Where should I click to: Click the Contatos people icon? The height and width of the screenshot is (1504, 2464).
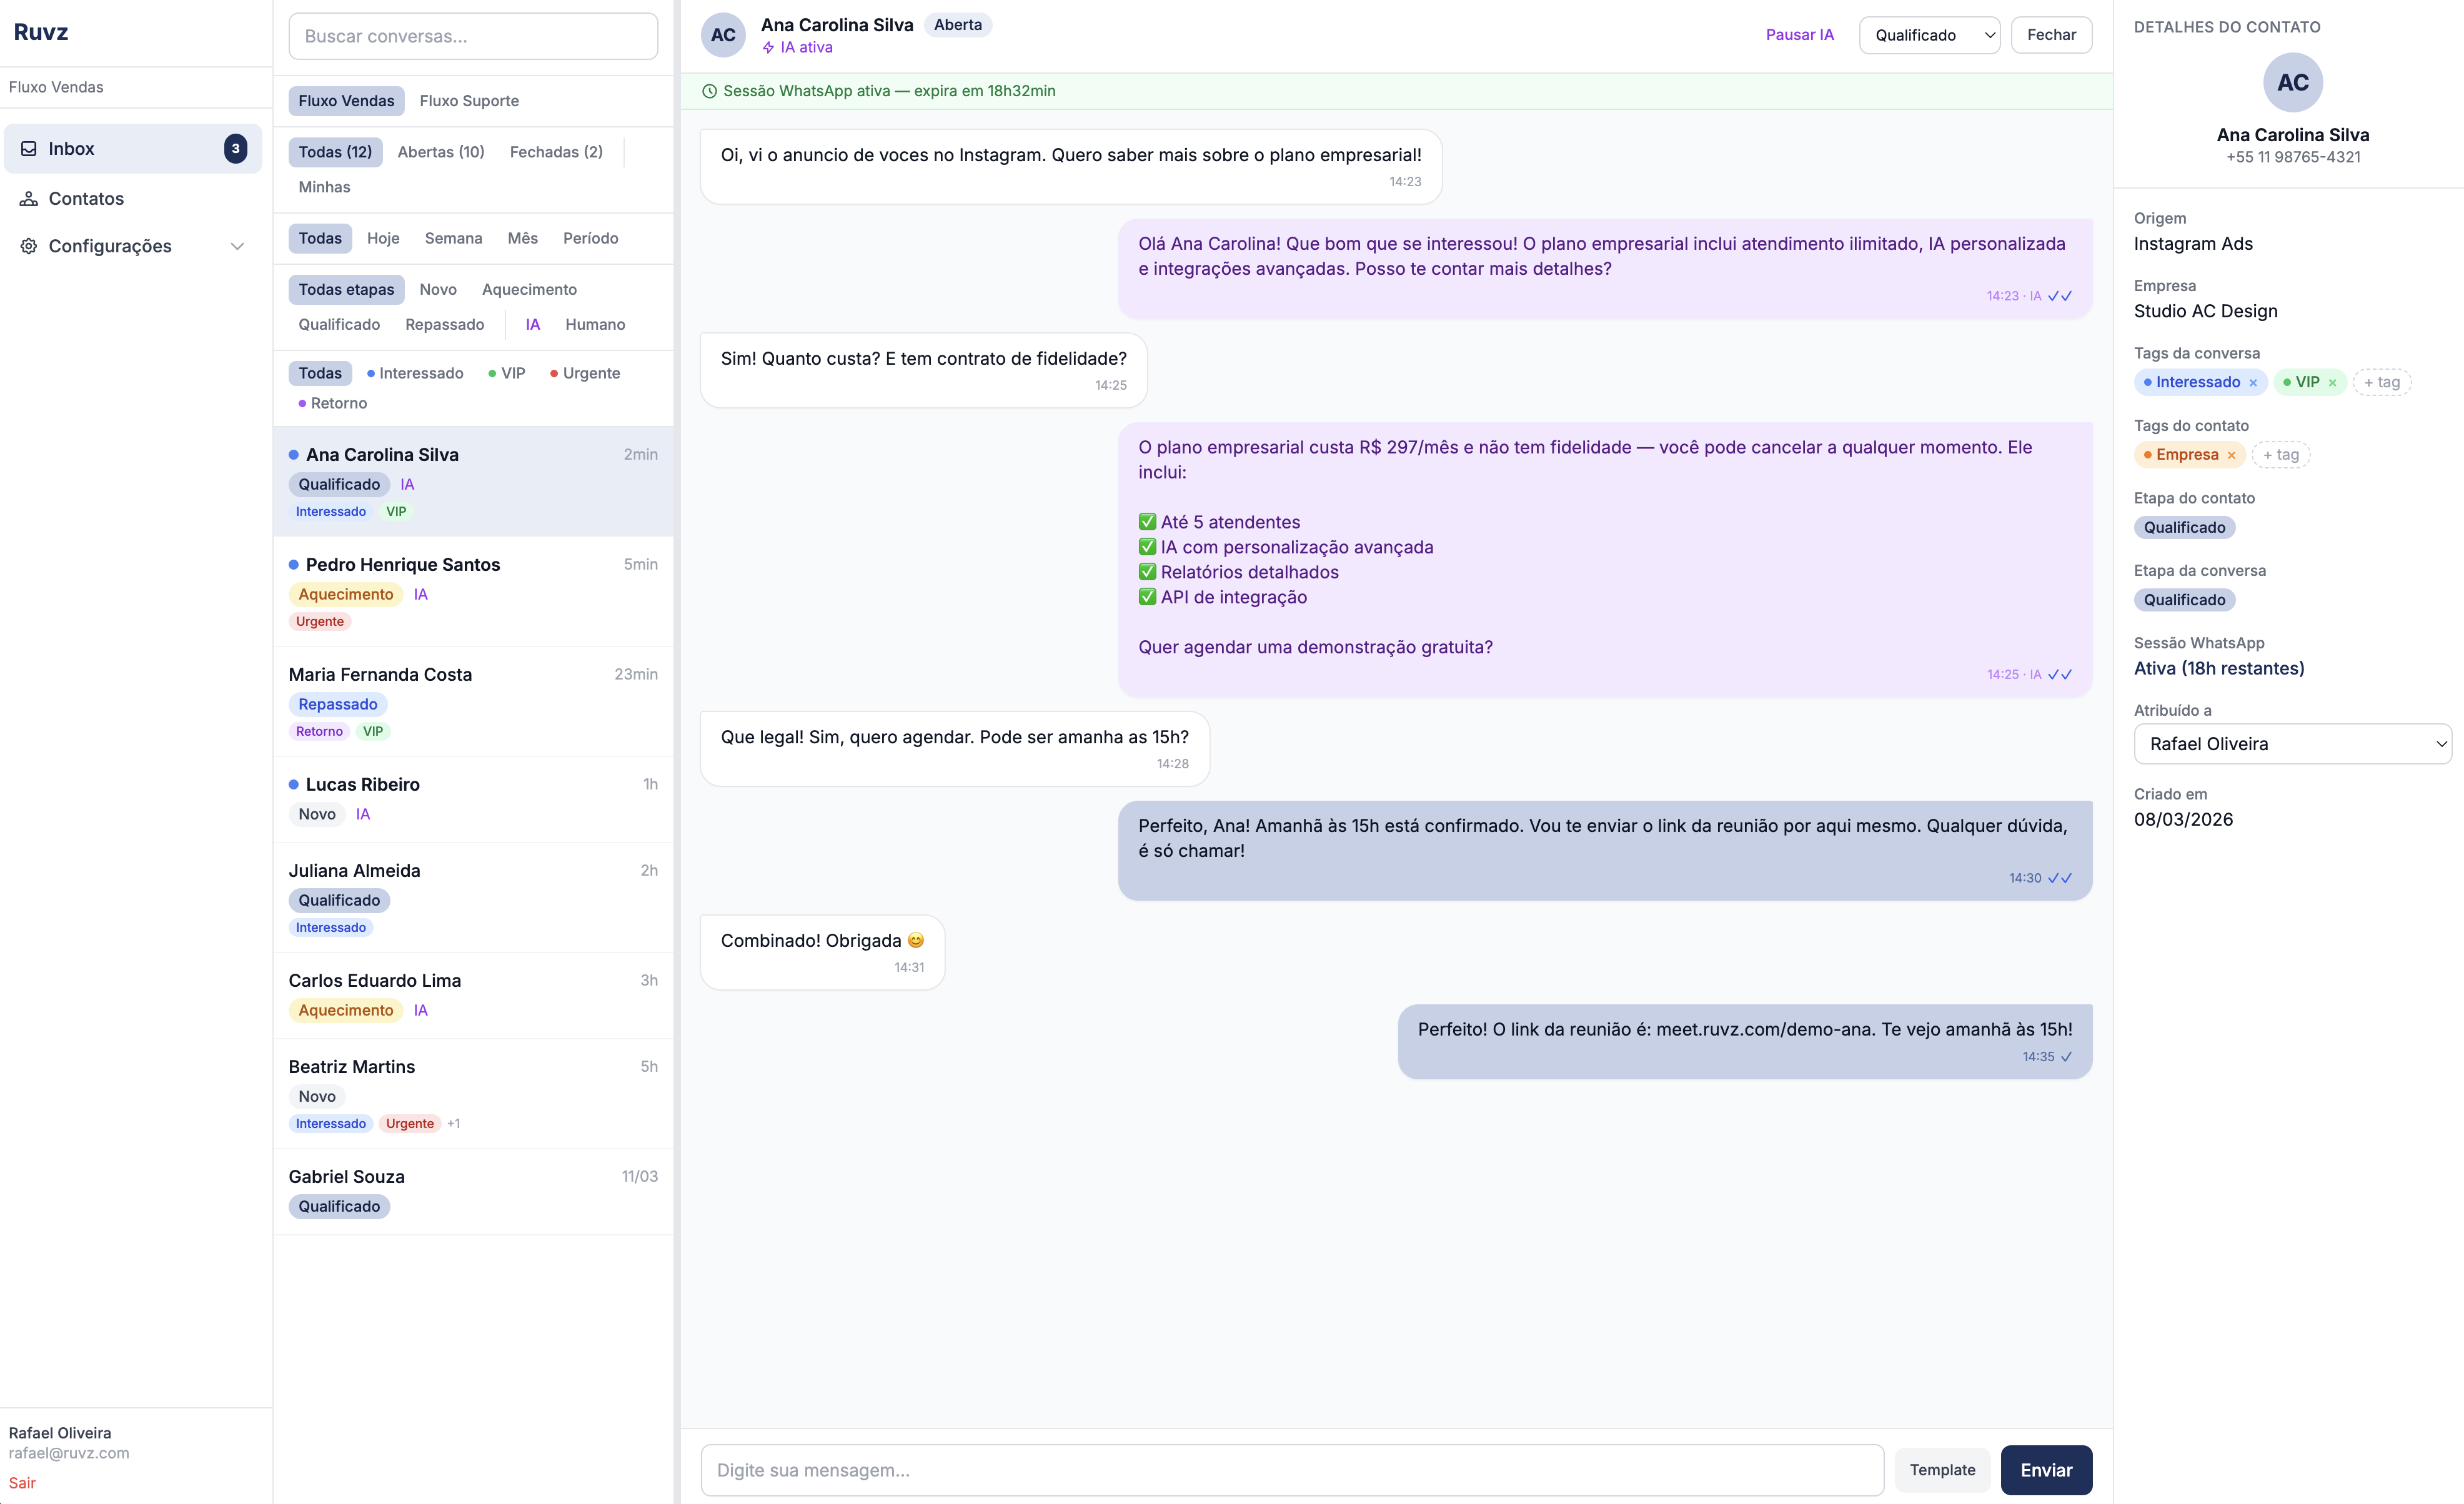tap(29, 199)
